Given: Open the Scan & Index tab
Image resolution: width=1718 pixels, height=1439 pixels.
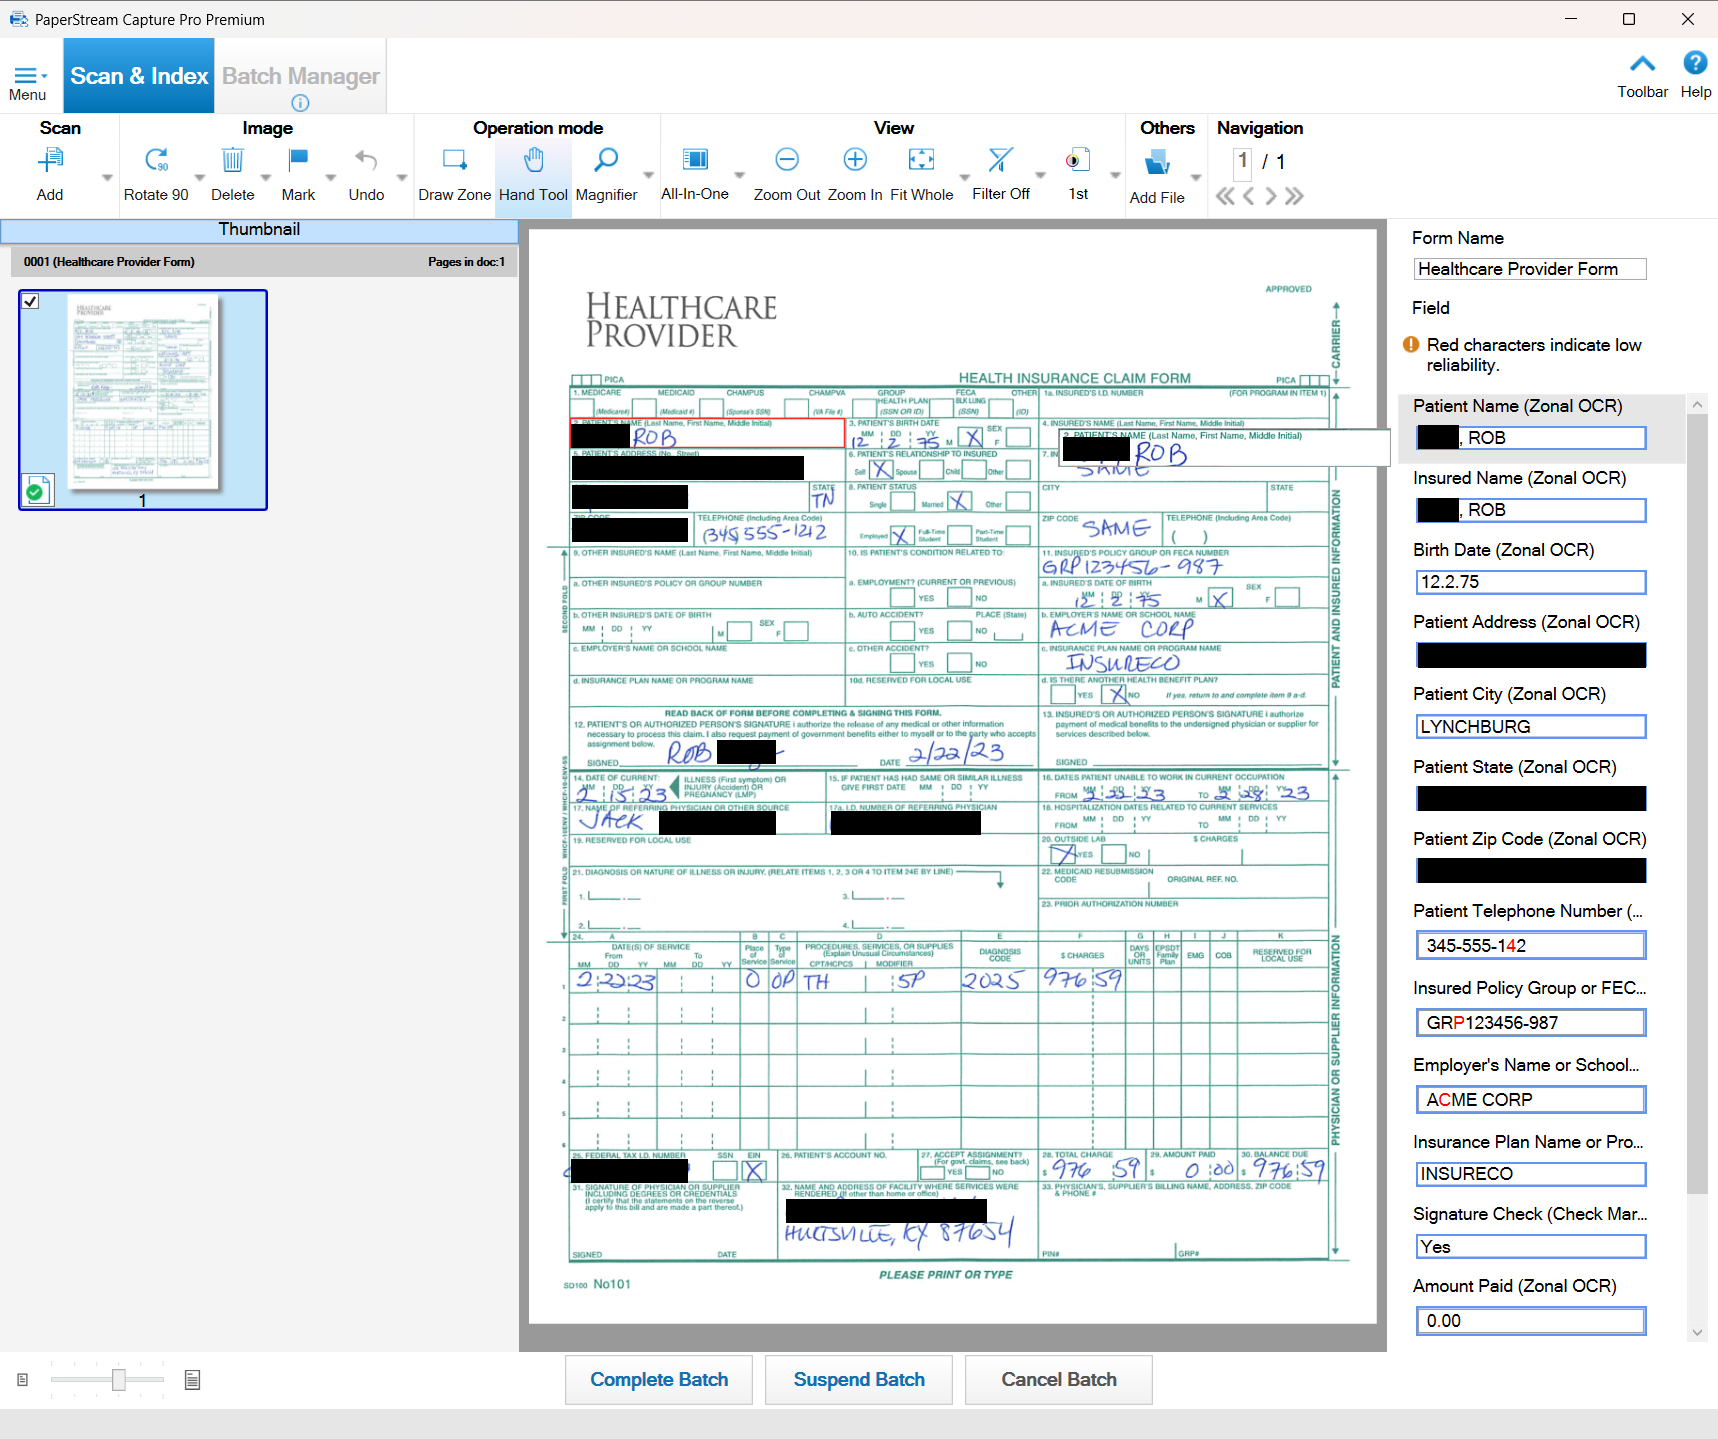Looking at the screenshot, I should pos(139,76).
